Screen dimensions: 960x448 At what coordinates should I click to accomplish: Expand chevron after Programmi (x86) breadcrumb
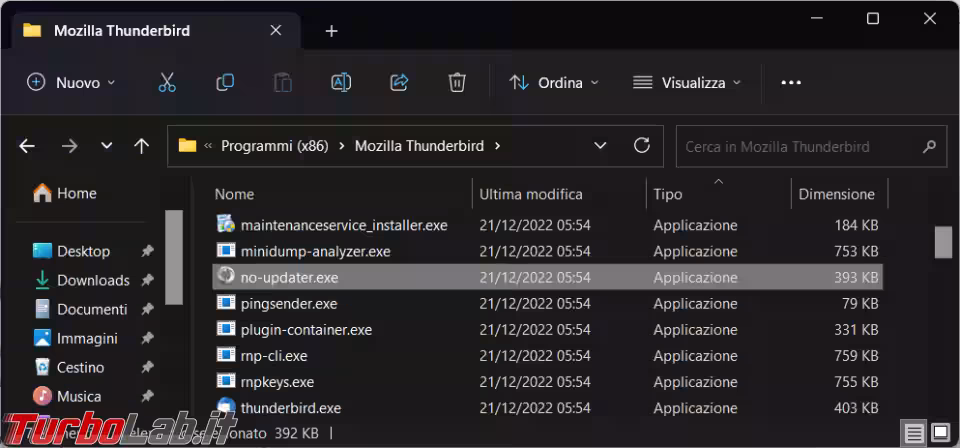[342, 146]
